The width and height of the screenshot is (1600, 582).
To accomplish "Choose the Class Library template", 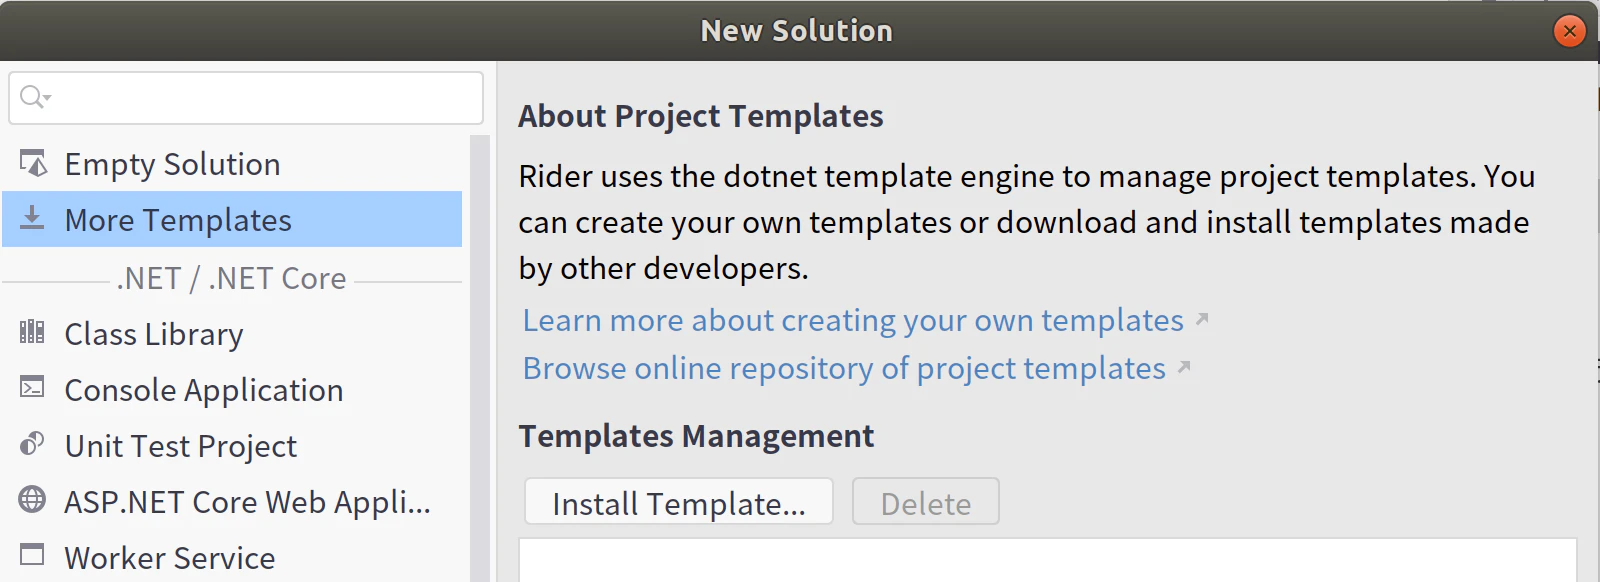I will pos(232,334).
